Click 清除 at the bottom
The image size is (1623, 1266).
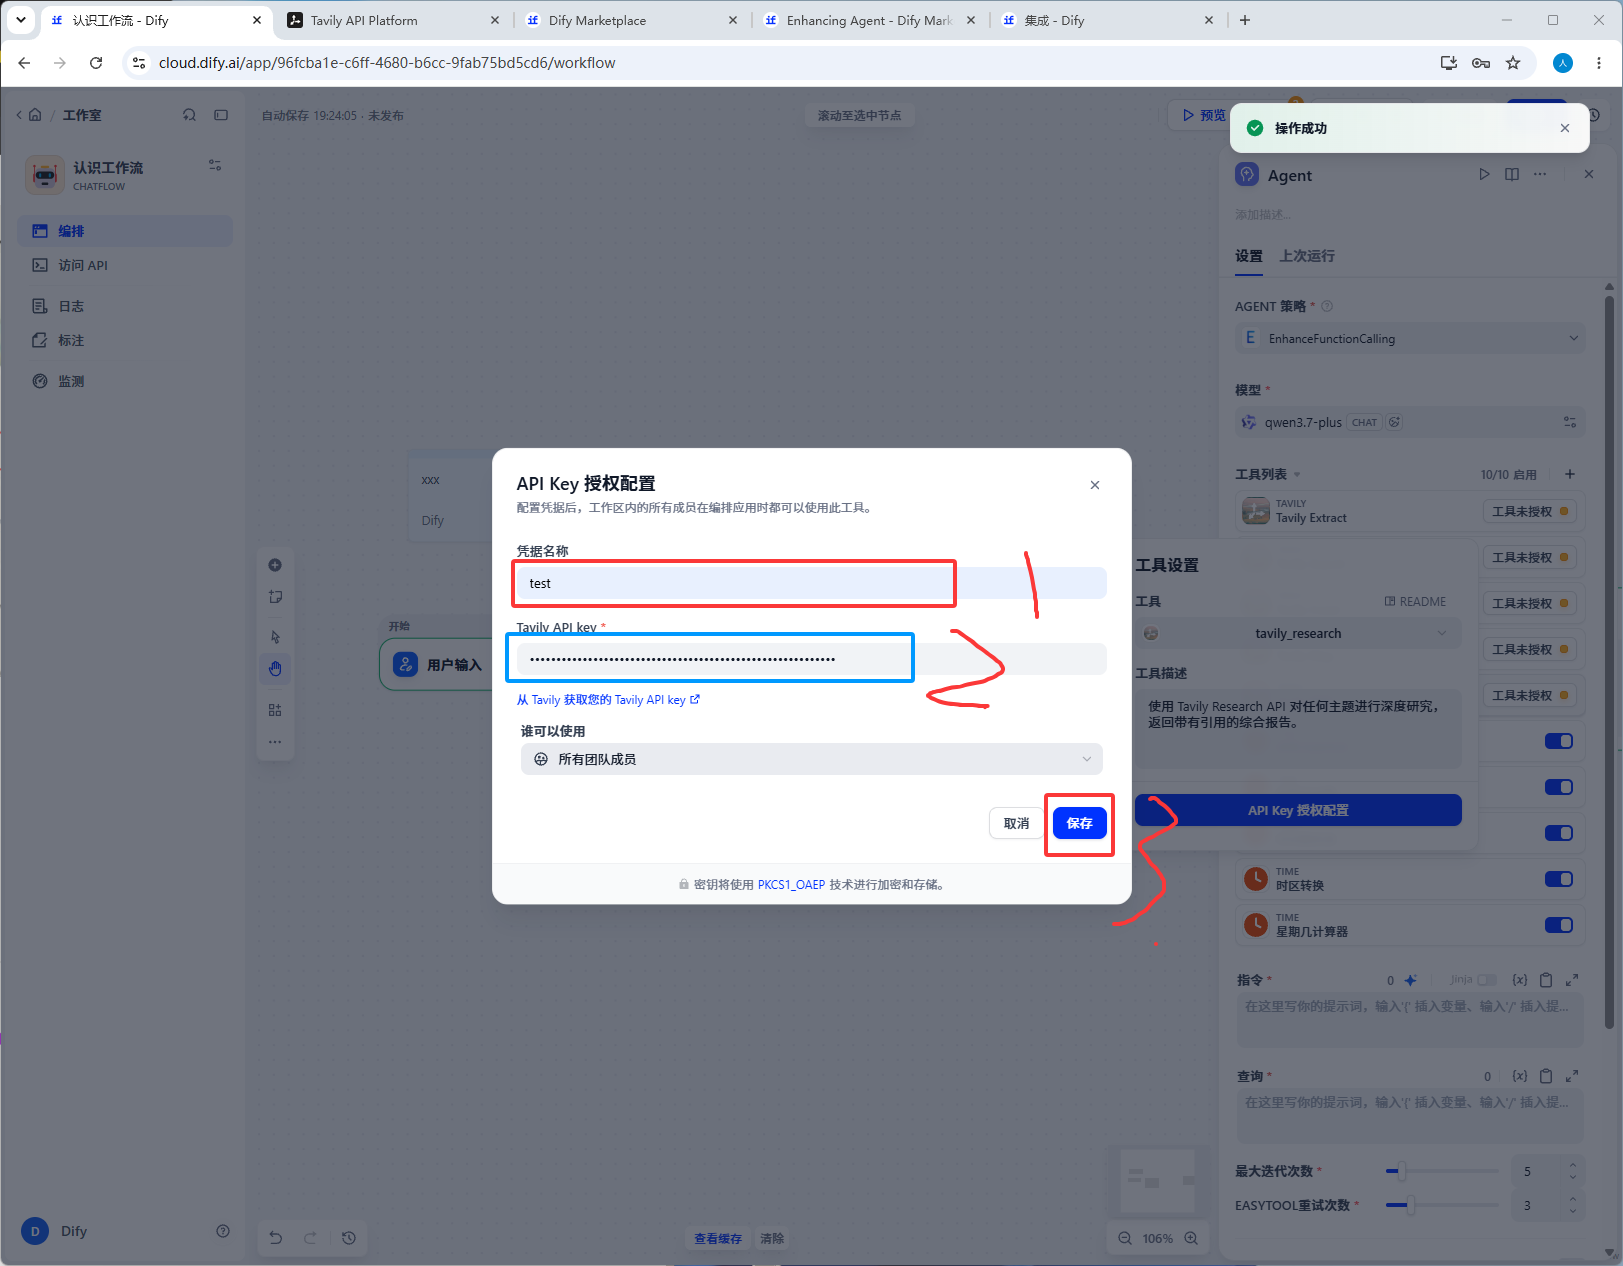tap(772, 1239)
